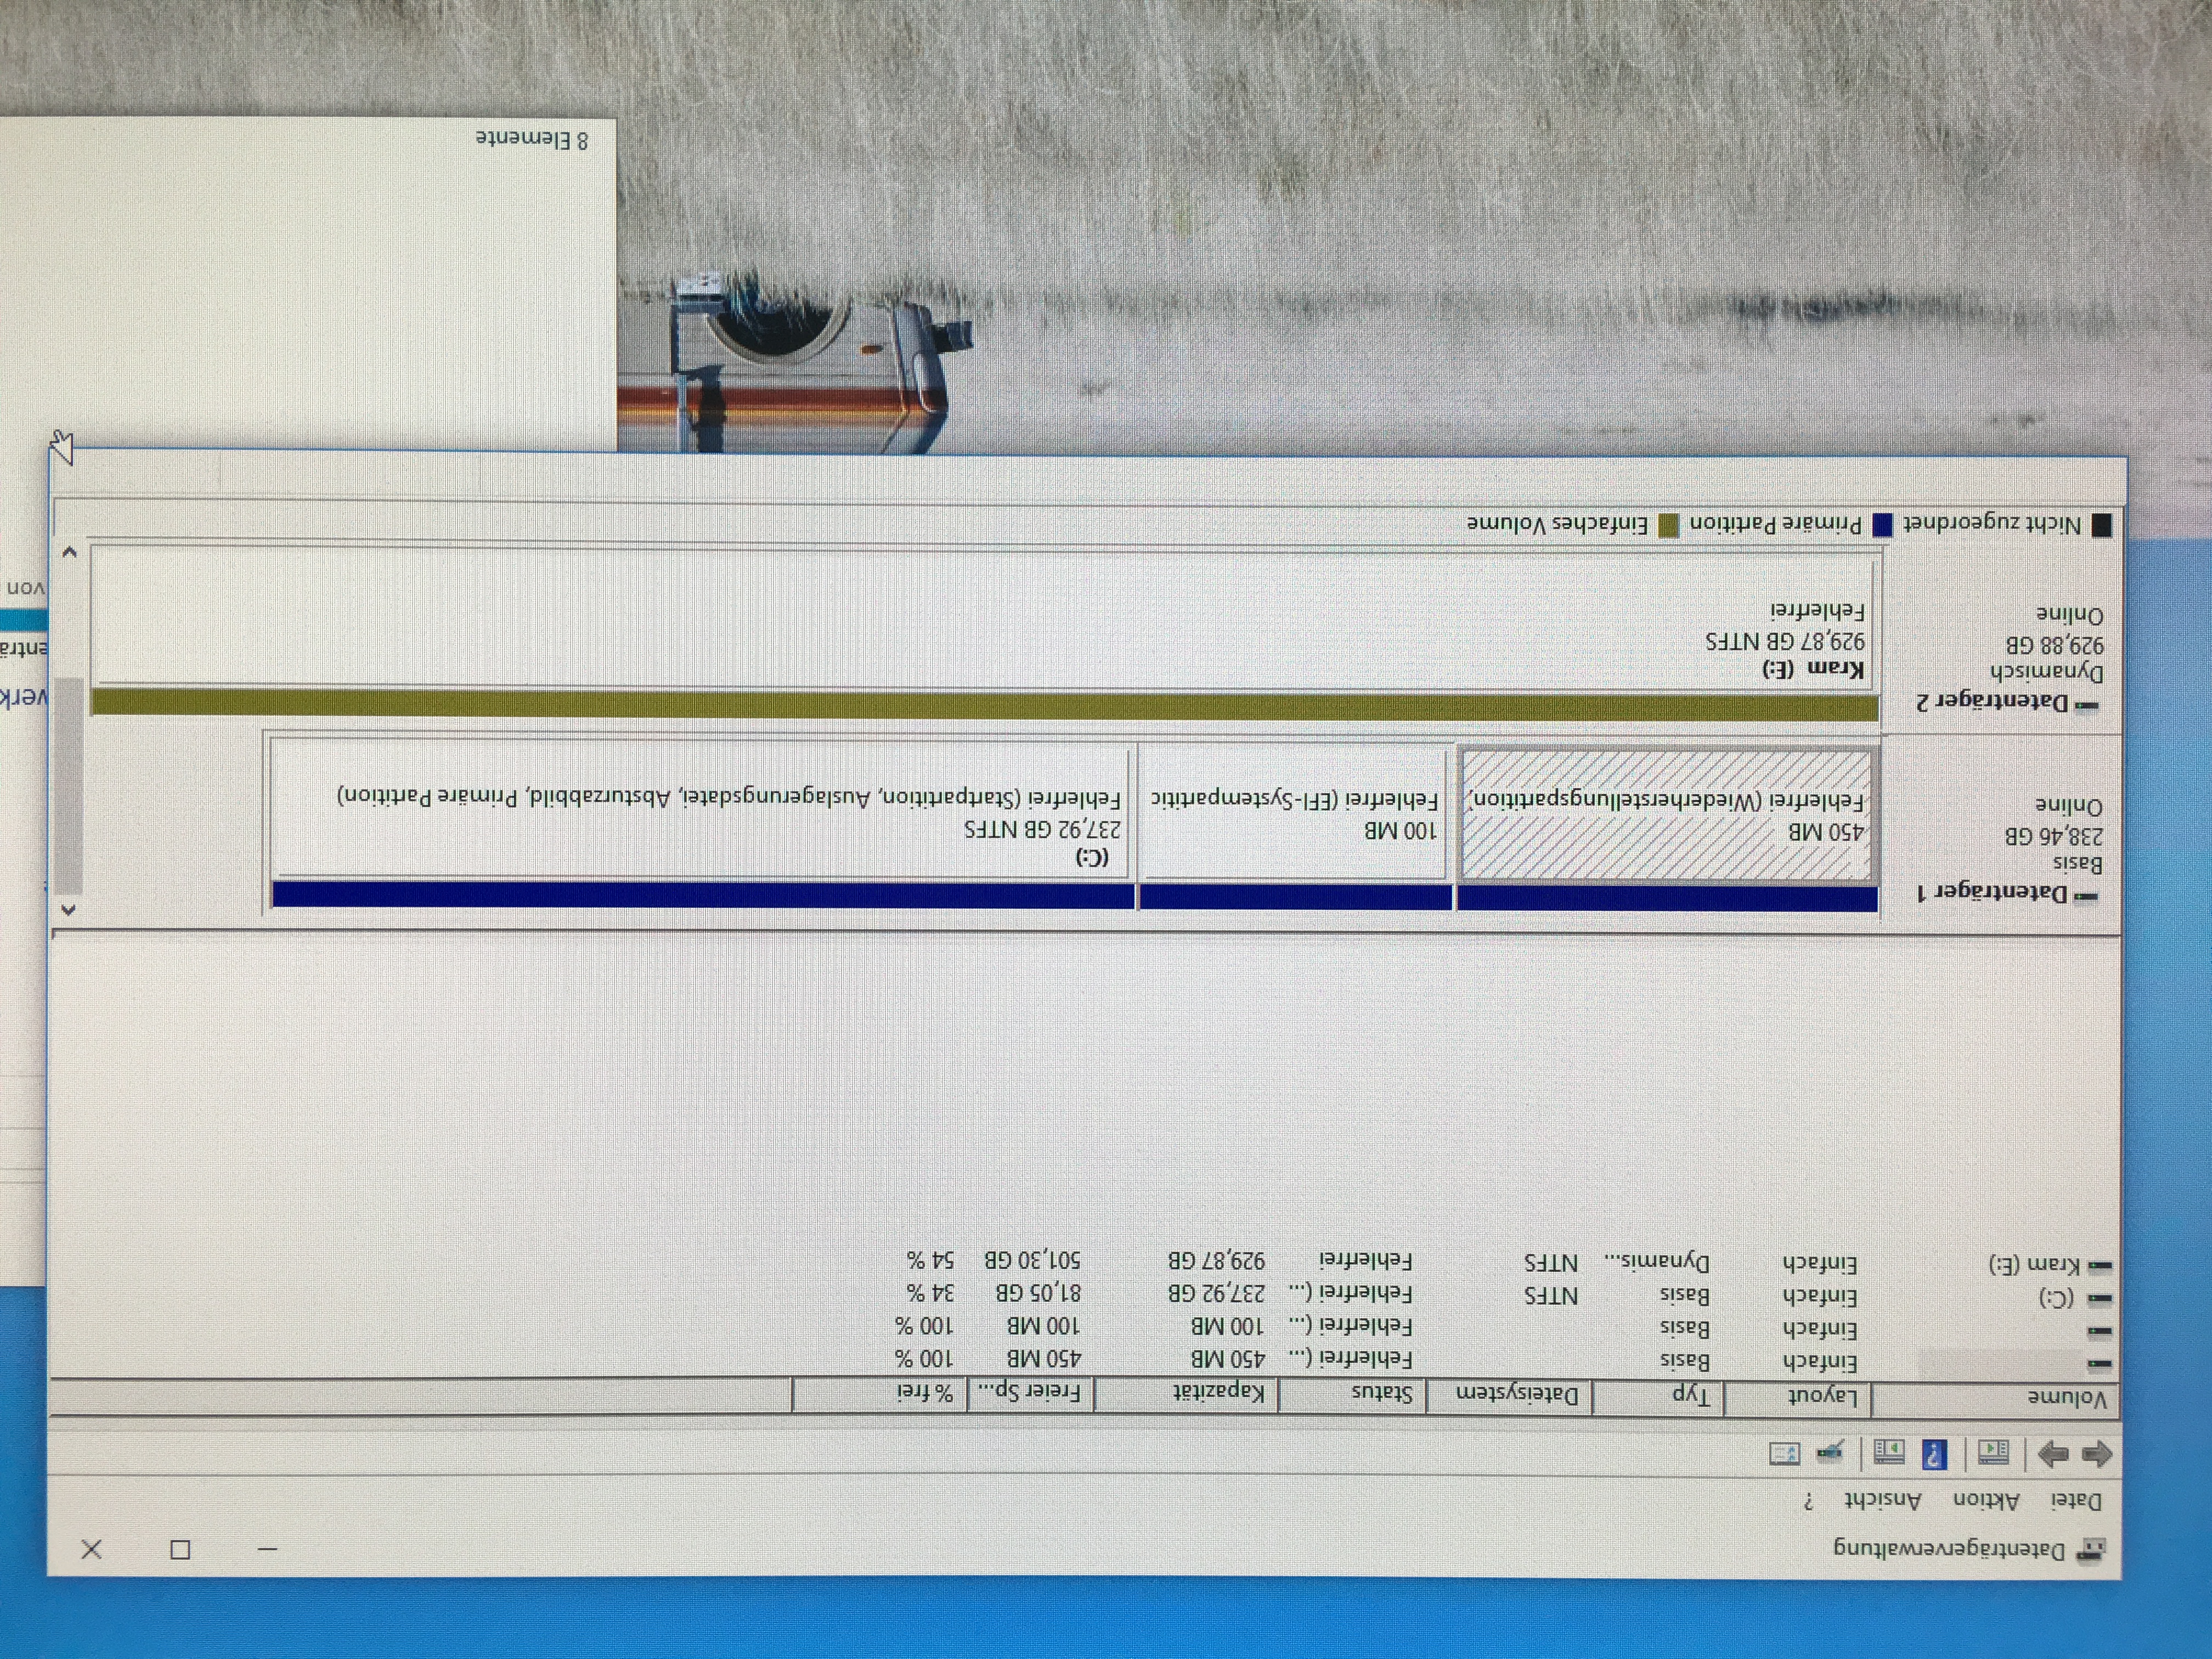Image resolution: width=2212 pixels, height=1659 pixels.
Task: Click the Forward arrow toolbar icon
Action: [x=2052, y=1454]
